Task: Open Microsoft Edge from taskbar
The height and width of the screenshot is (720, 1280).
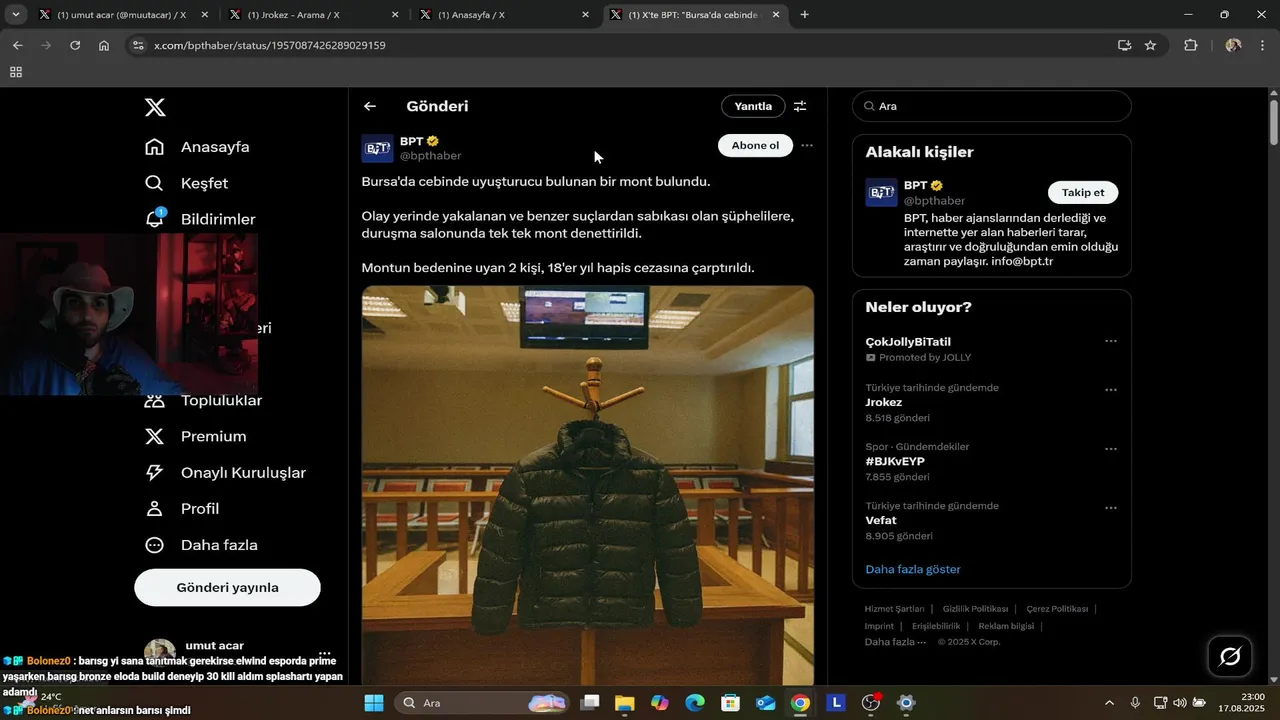Action: (x=695, y=703)
